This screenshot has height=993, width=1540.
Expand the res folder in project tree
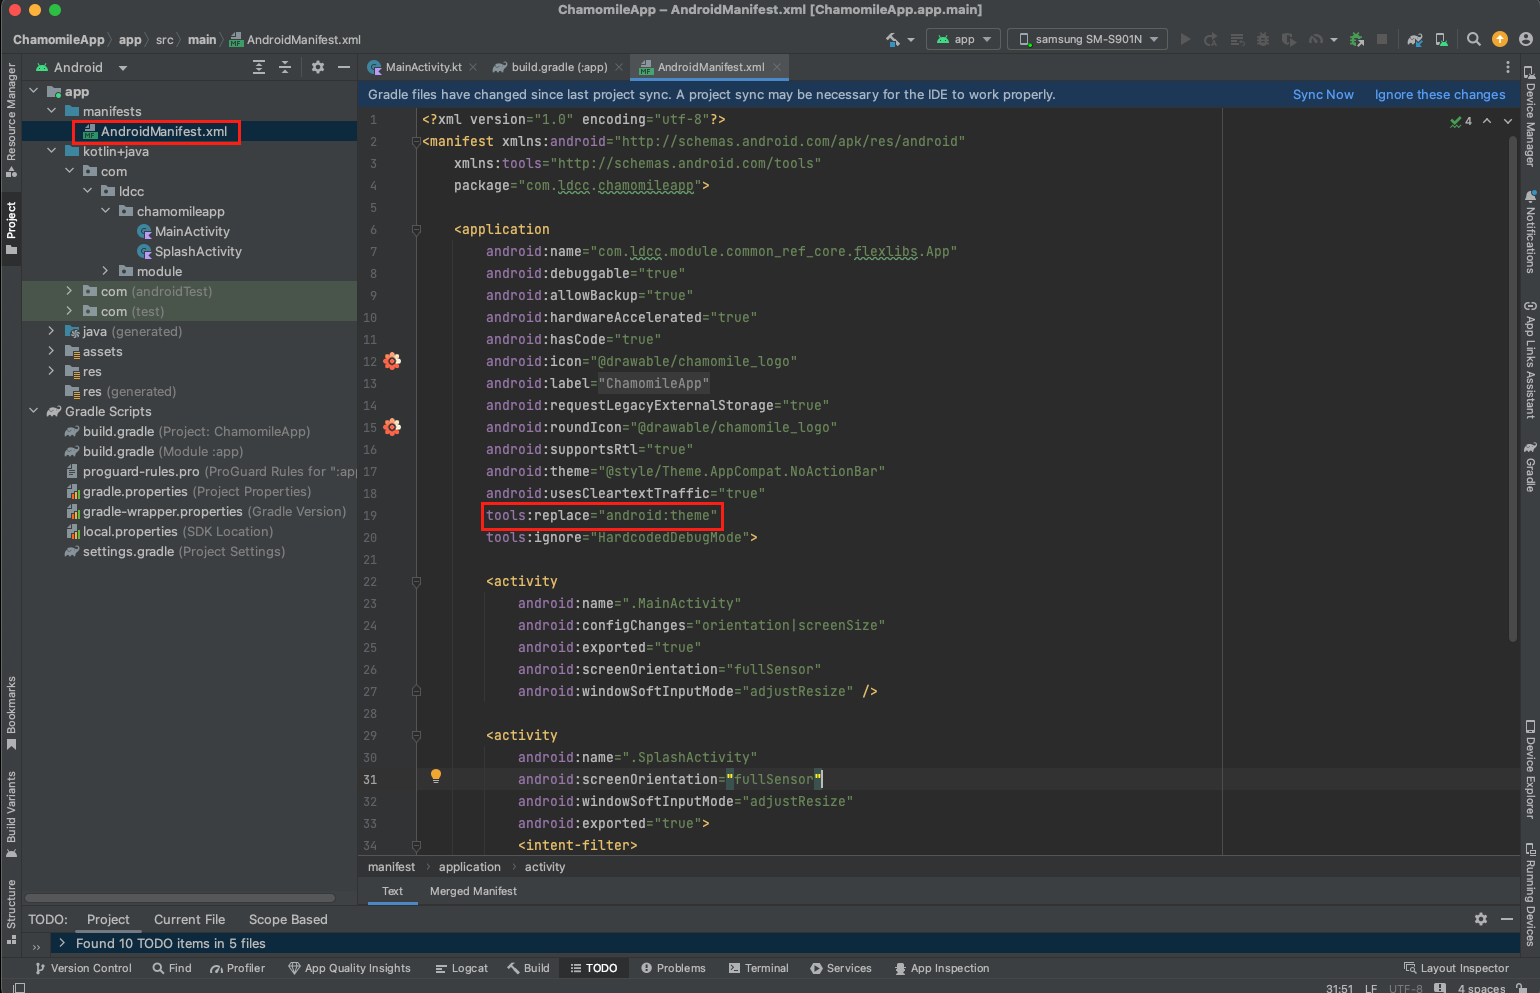[x=51, y=371]
